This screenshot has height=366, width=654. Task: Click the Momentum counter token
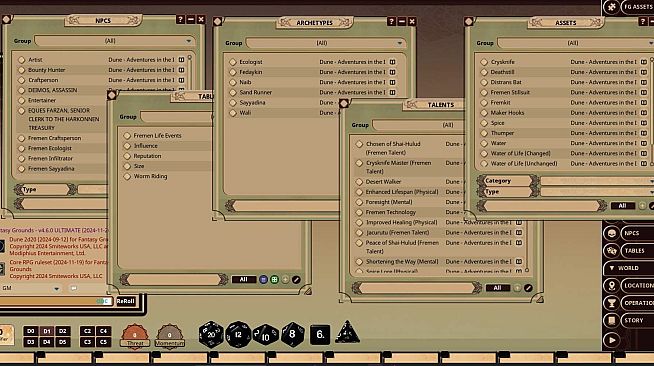point(169,336)
